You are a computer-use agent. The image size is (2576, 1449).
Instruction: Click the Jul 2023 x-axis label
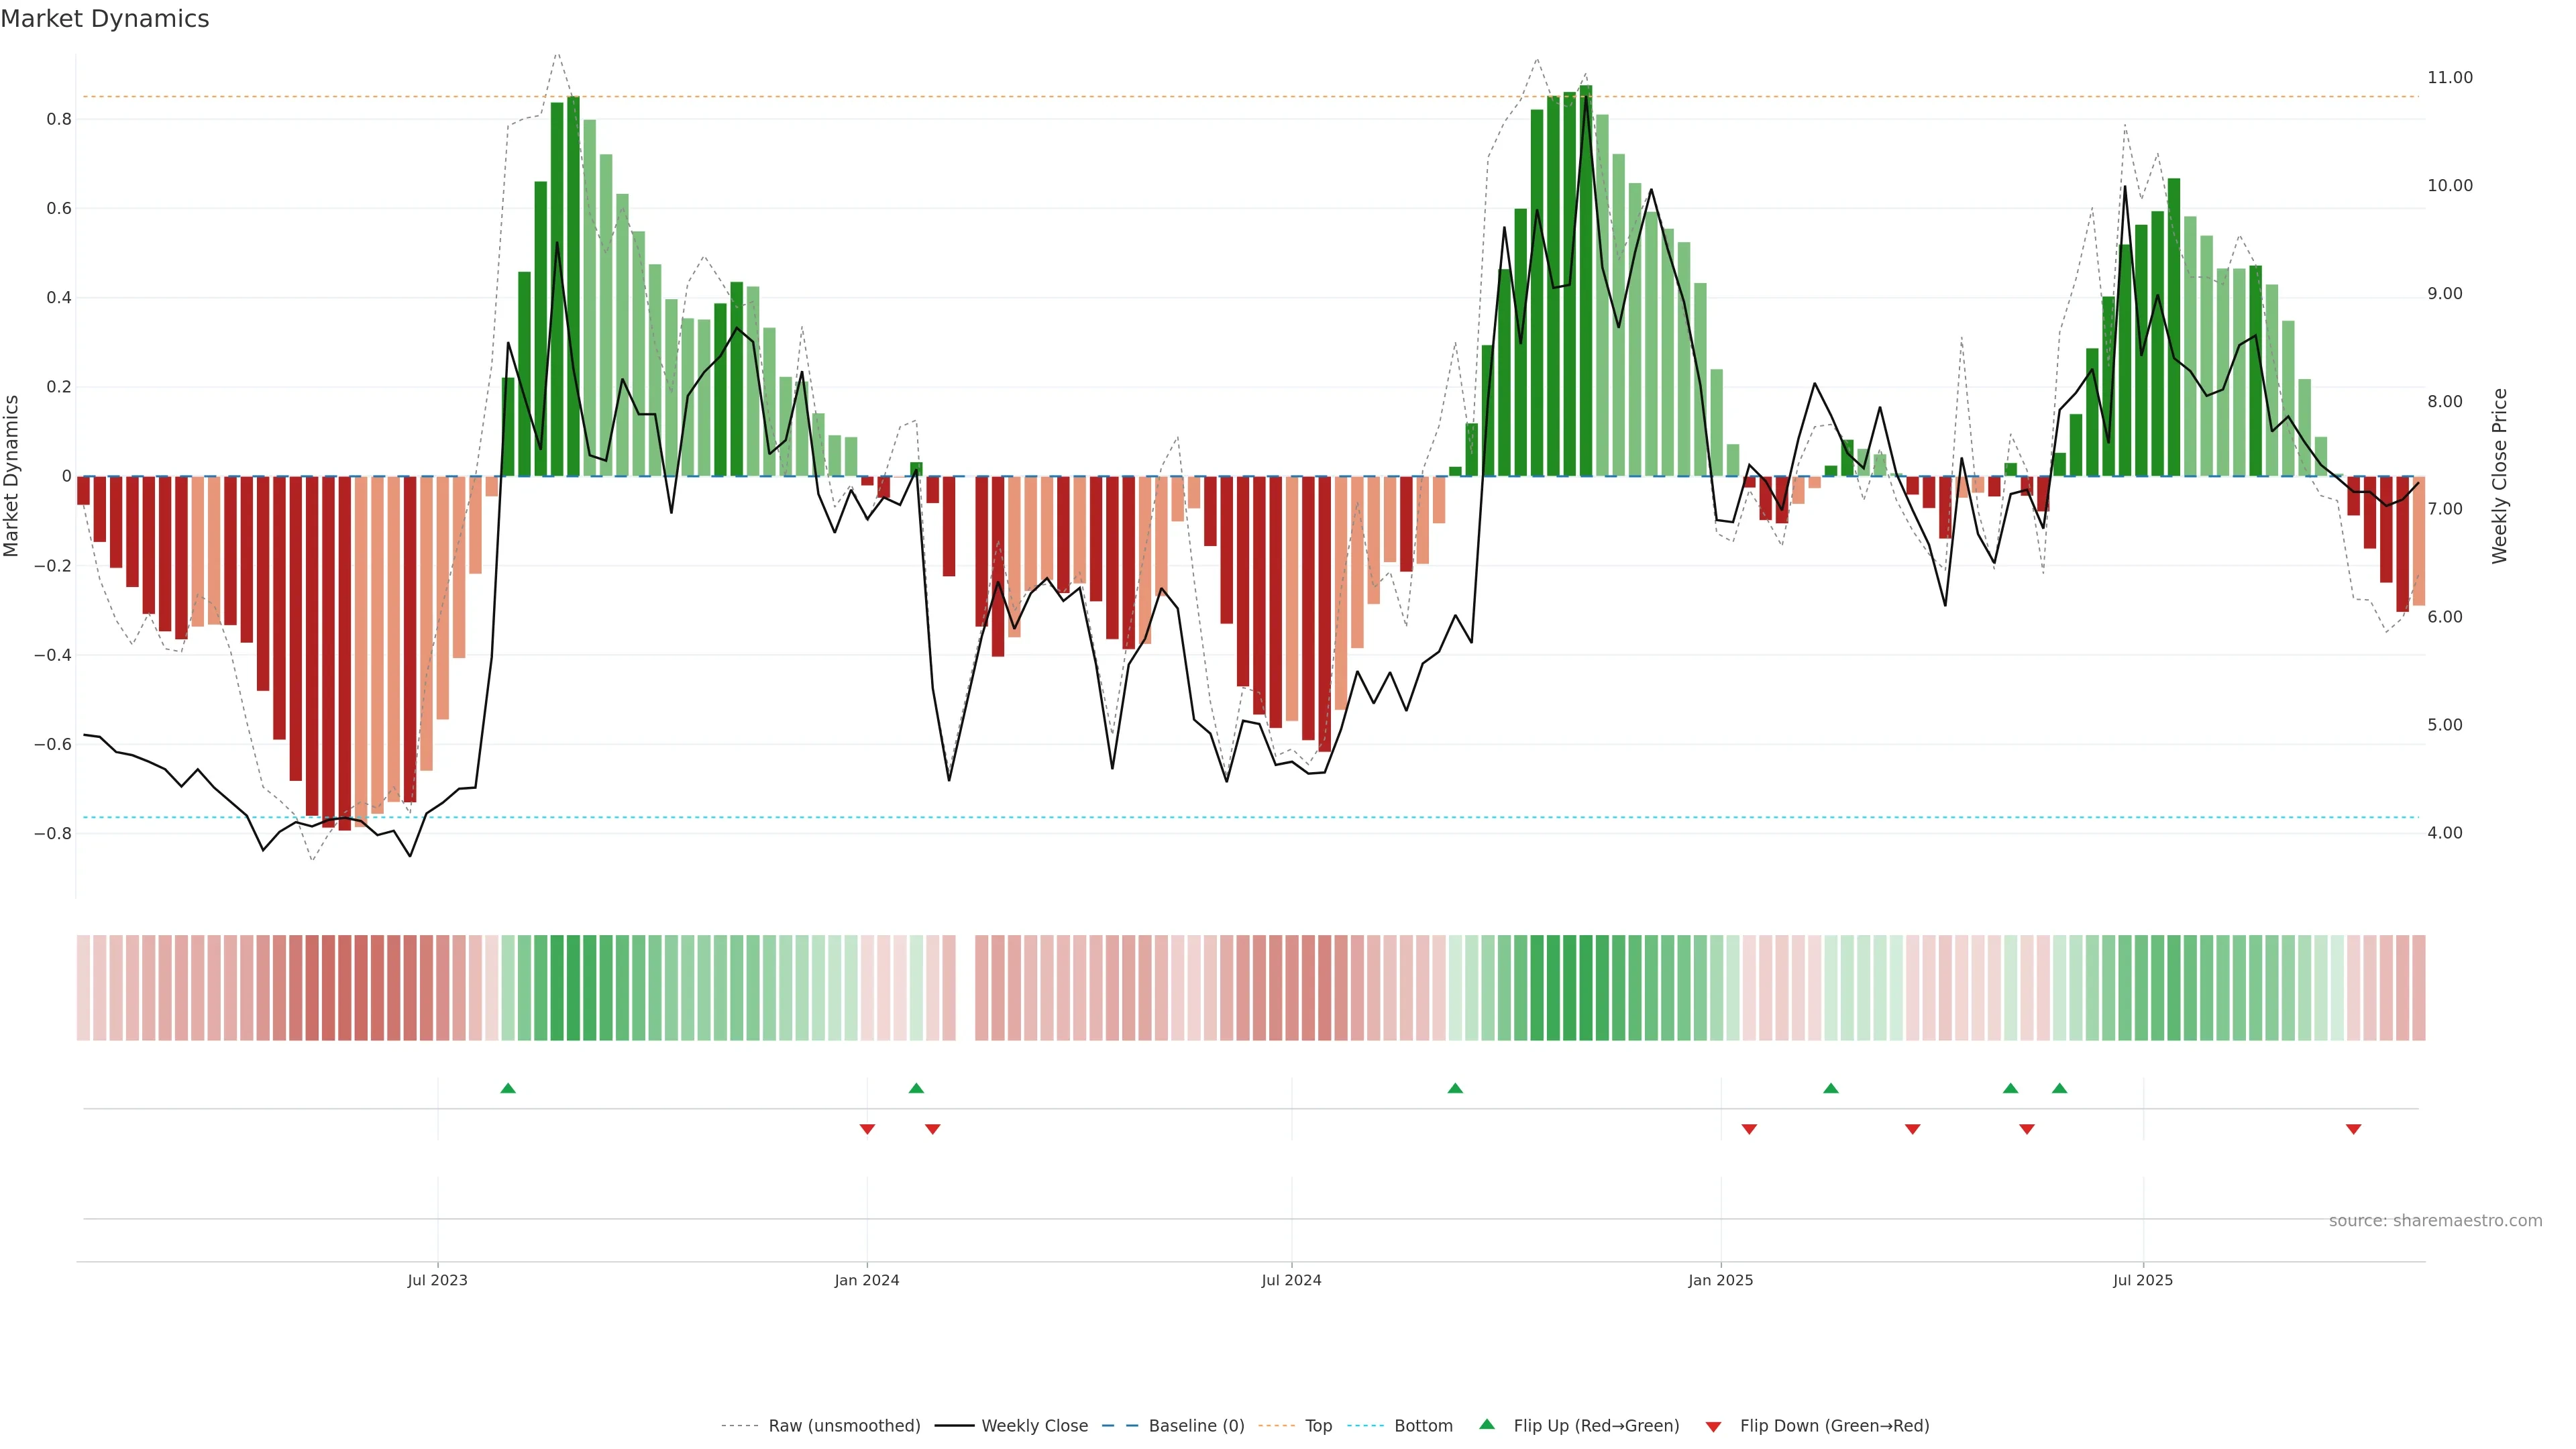(437, 1280)
